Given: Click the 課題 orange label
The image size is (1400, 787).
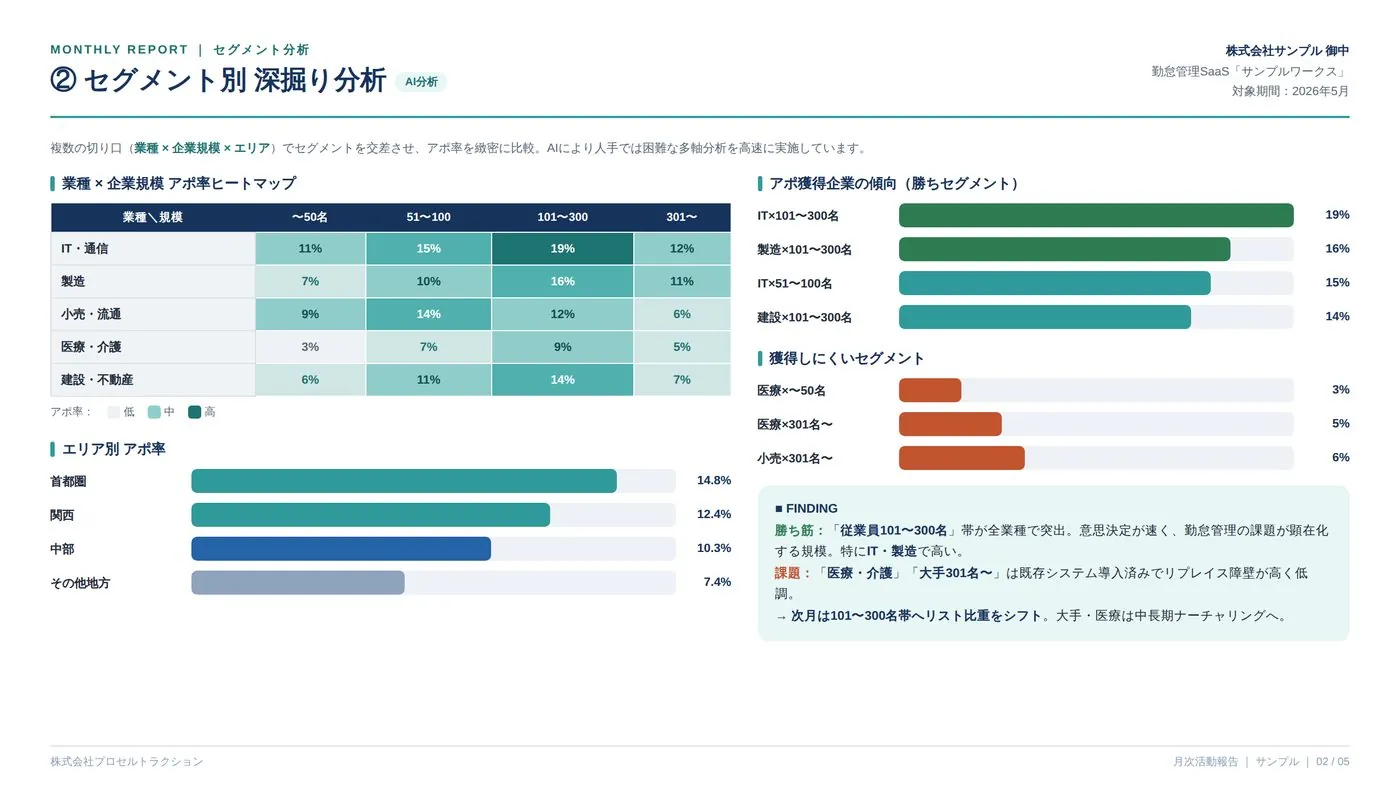Looking at the screenshot, I should (794, 573).
